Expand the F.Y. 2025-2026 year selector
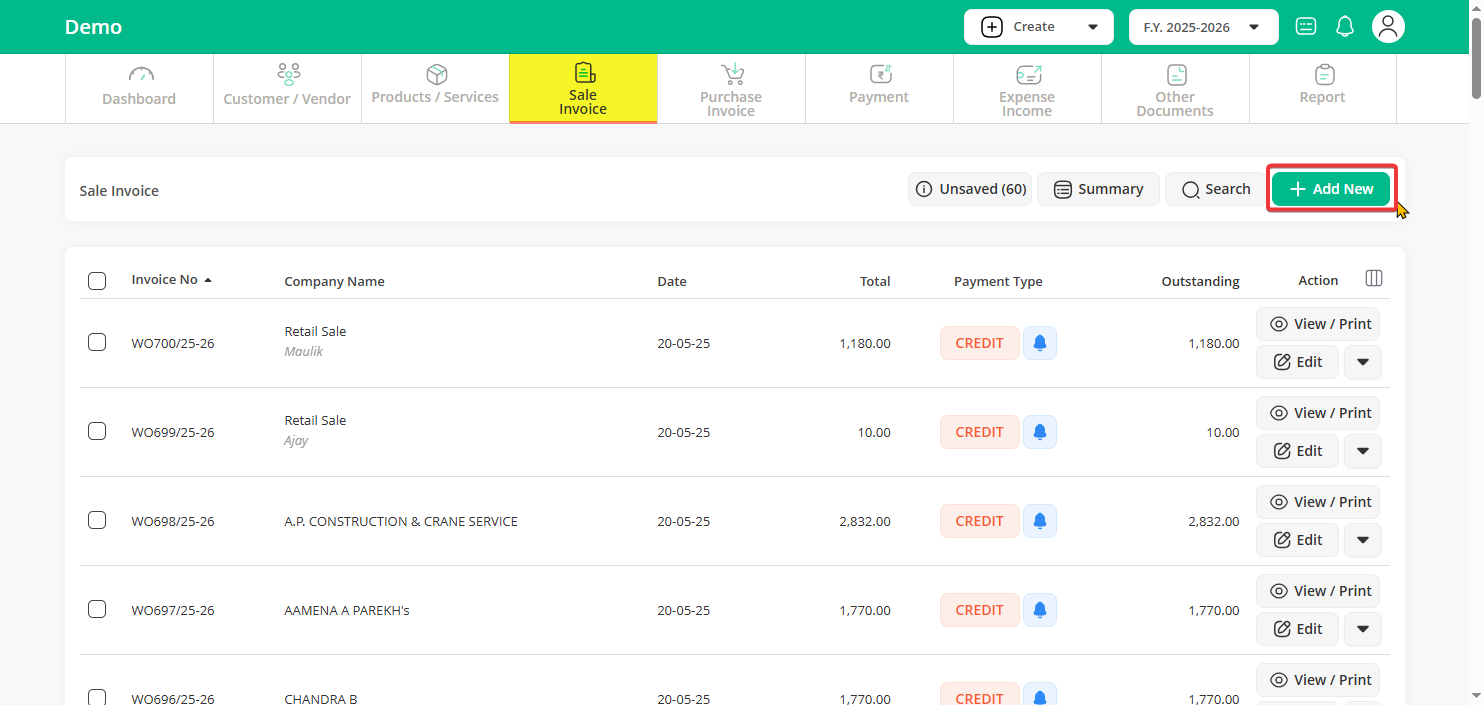 click(x=1203, y=27)
